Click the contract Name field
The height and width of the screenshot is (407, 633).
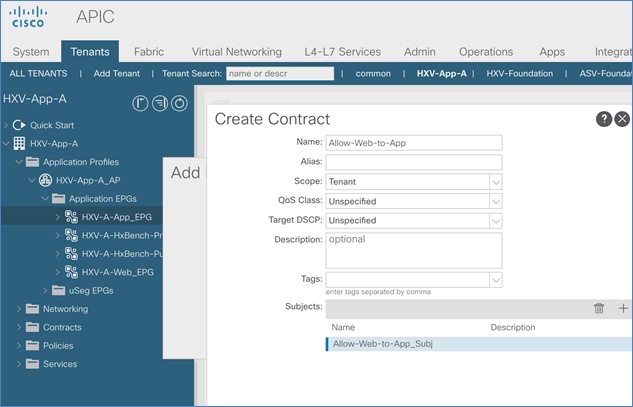[x=414, y=143]
